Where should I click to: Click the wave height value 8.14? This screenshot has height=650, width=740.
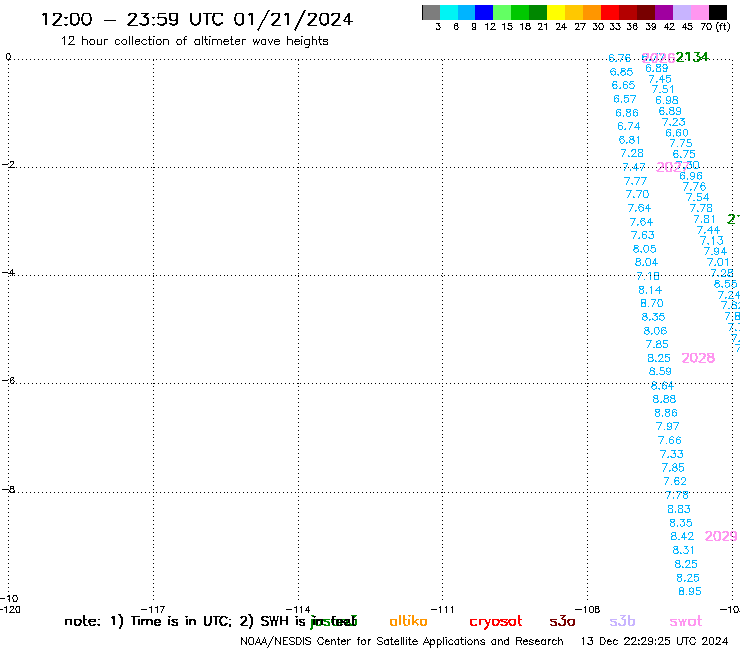pyautogui.click(x=650, y=290)
